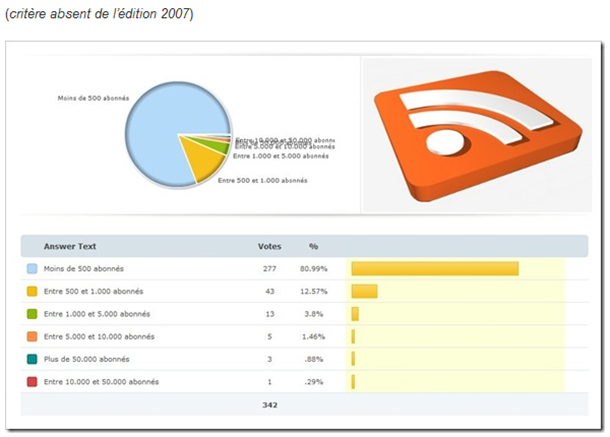
Task: Click the green 'Entre 1.000 et 5.000' swatch
Action: point(32,314)
